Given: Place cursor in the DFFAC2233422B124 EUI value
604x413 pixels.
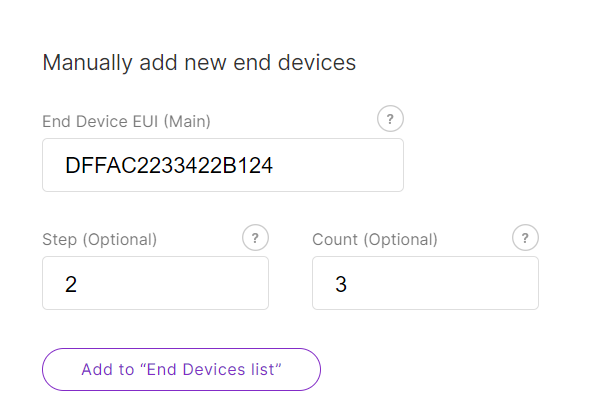Looking at the screenshot, I should click(169, 166).
